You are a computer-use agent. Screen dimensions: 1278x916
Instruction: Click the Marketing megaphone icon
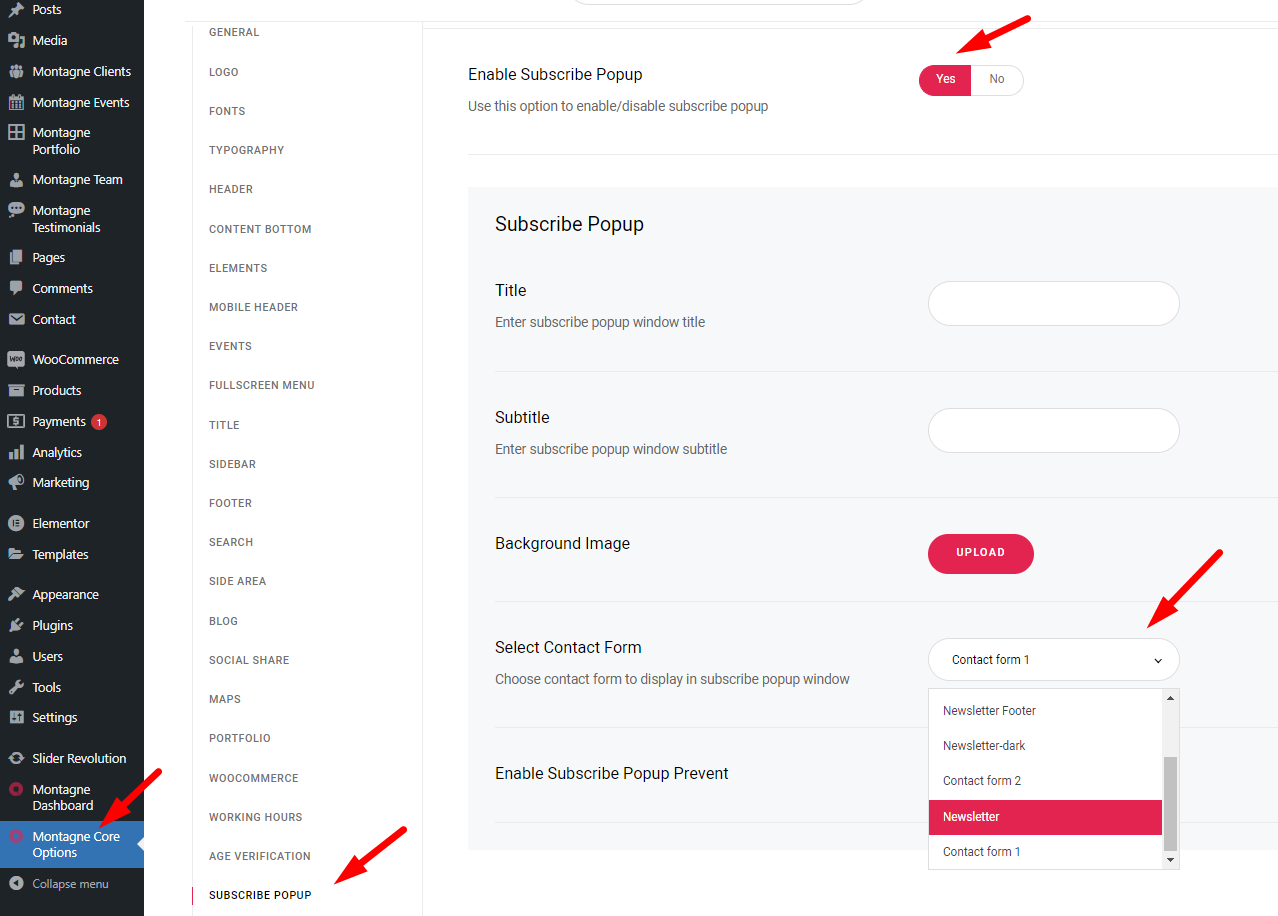[x=16, y=482]
